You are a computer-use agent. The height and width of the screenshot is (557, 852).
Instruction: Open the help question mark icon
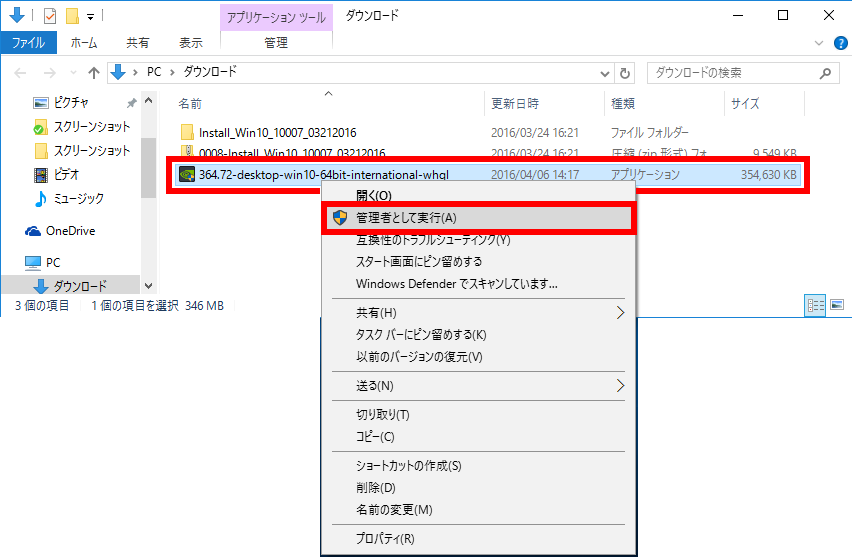point(841,43)
